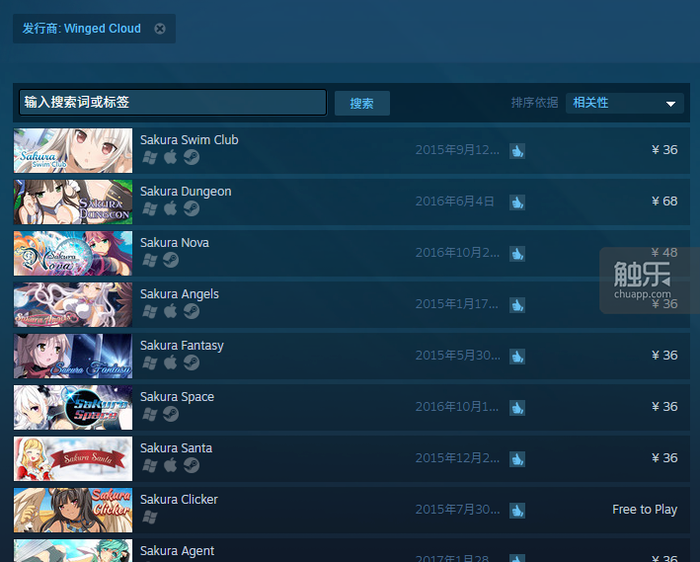Click the 搜索 search button
Viewport: 700px width, 562px height.
[x=362, y=104]
